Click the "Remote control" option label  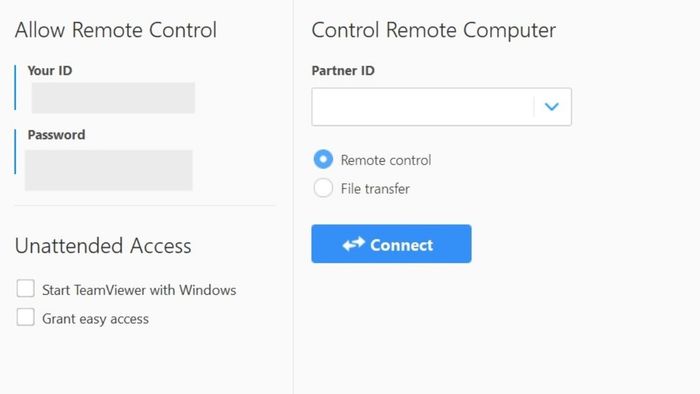pyautogui.click(x=386, y=160)
